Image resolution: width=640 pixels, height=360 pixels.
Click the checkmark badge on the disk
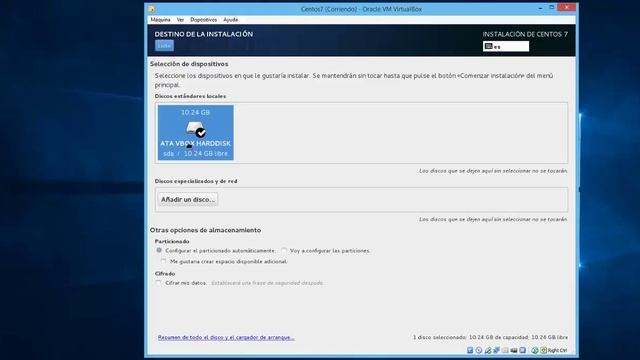pos(200,133)
